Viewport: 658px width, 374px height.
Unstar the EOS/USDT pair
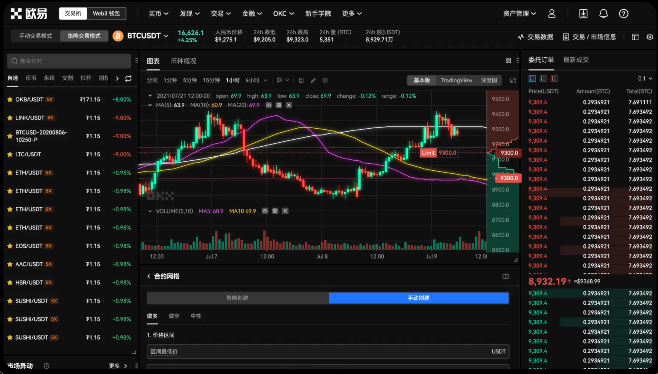pos(10,246)
